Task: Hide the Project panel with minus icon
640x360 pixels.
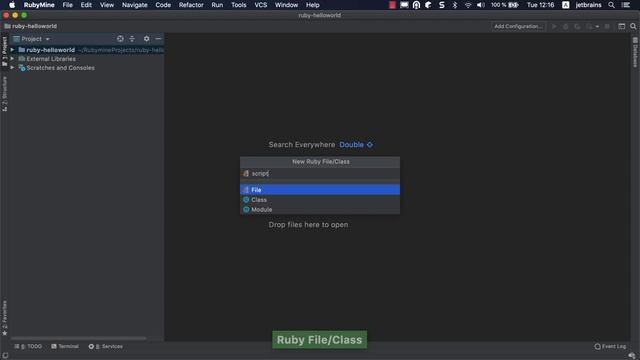Action: pos(158,39)
